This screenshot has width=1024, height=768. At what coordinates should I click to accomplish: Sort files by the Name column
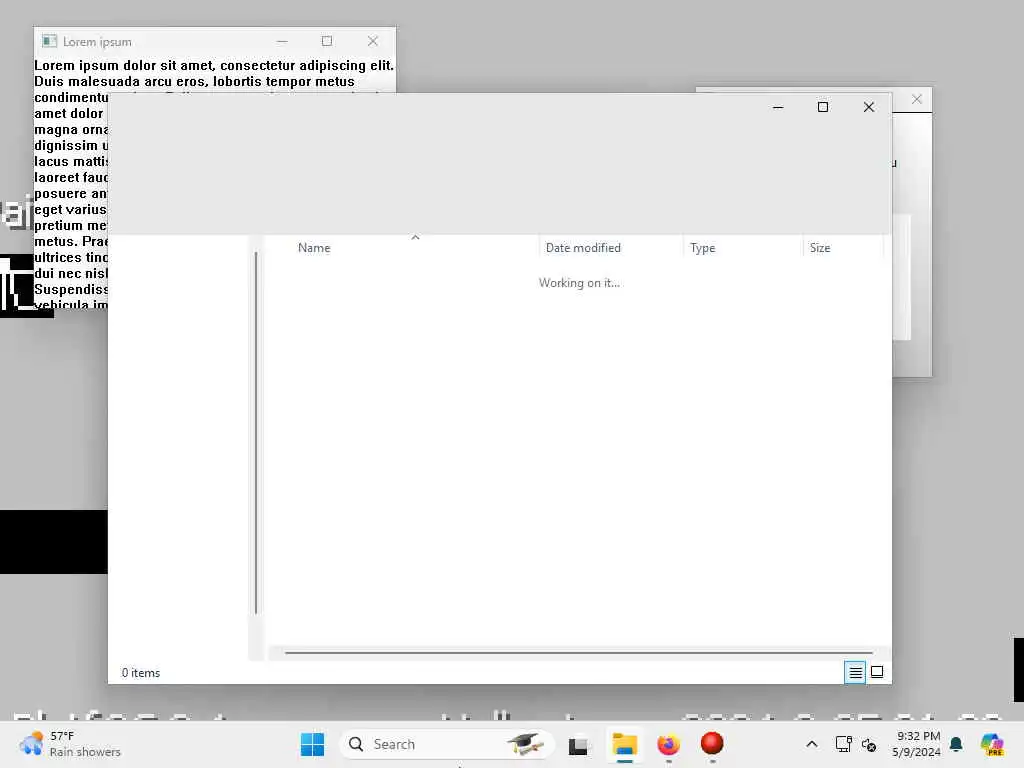point(314,248)
